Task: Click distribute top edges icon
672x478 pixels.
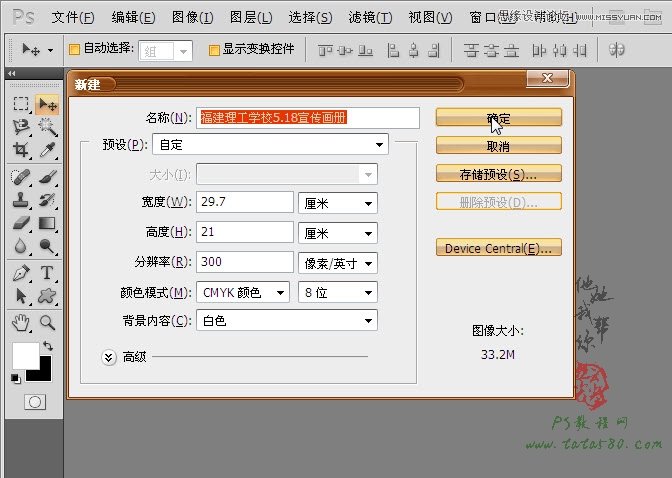Action: 471,51
